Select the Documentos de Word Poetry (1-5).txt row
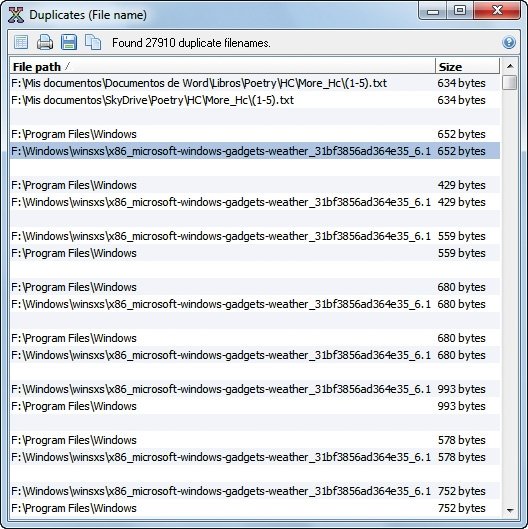The width and height of the screenshot is (528, 529). [255, 83]
